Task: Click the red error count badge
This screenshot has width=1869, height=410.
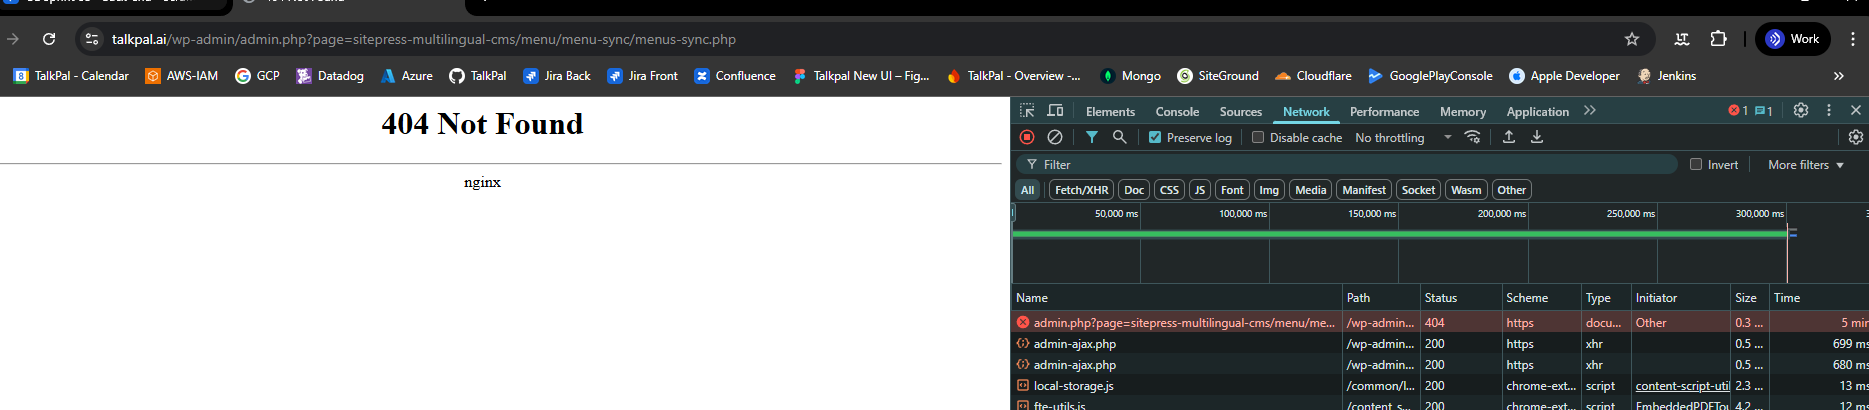Action: click(x=1738, y=111)
